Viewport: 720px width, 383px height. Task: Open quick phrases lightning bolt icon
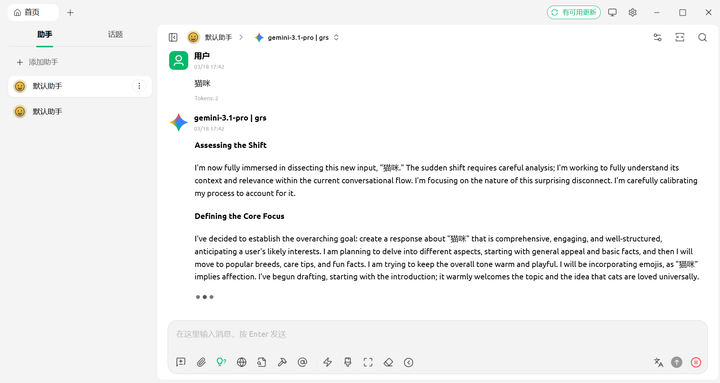point(327,362)
